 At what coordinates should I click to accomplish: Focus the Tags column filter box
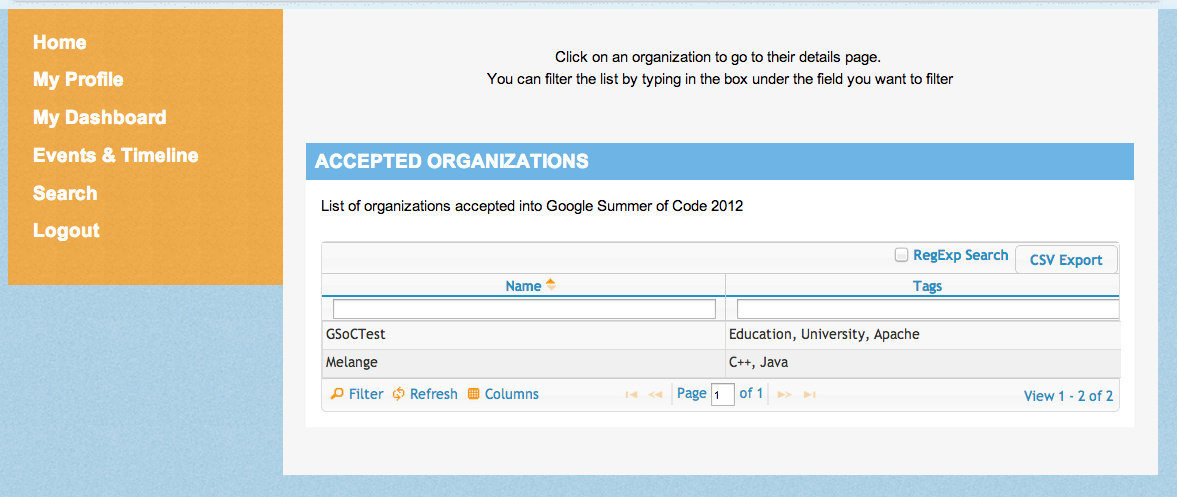[927, 309]
